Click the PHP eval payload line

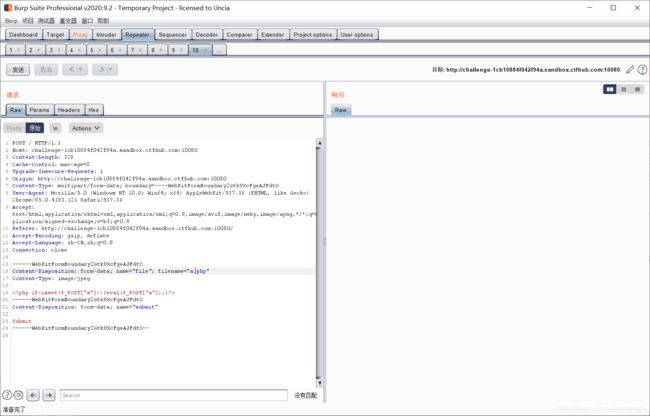pyautogui.click(x=94, y=293)
